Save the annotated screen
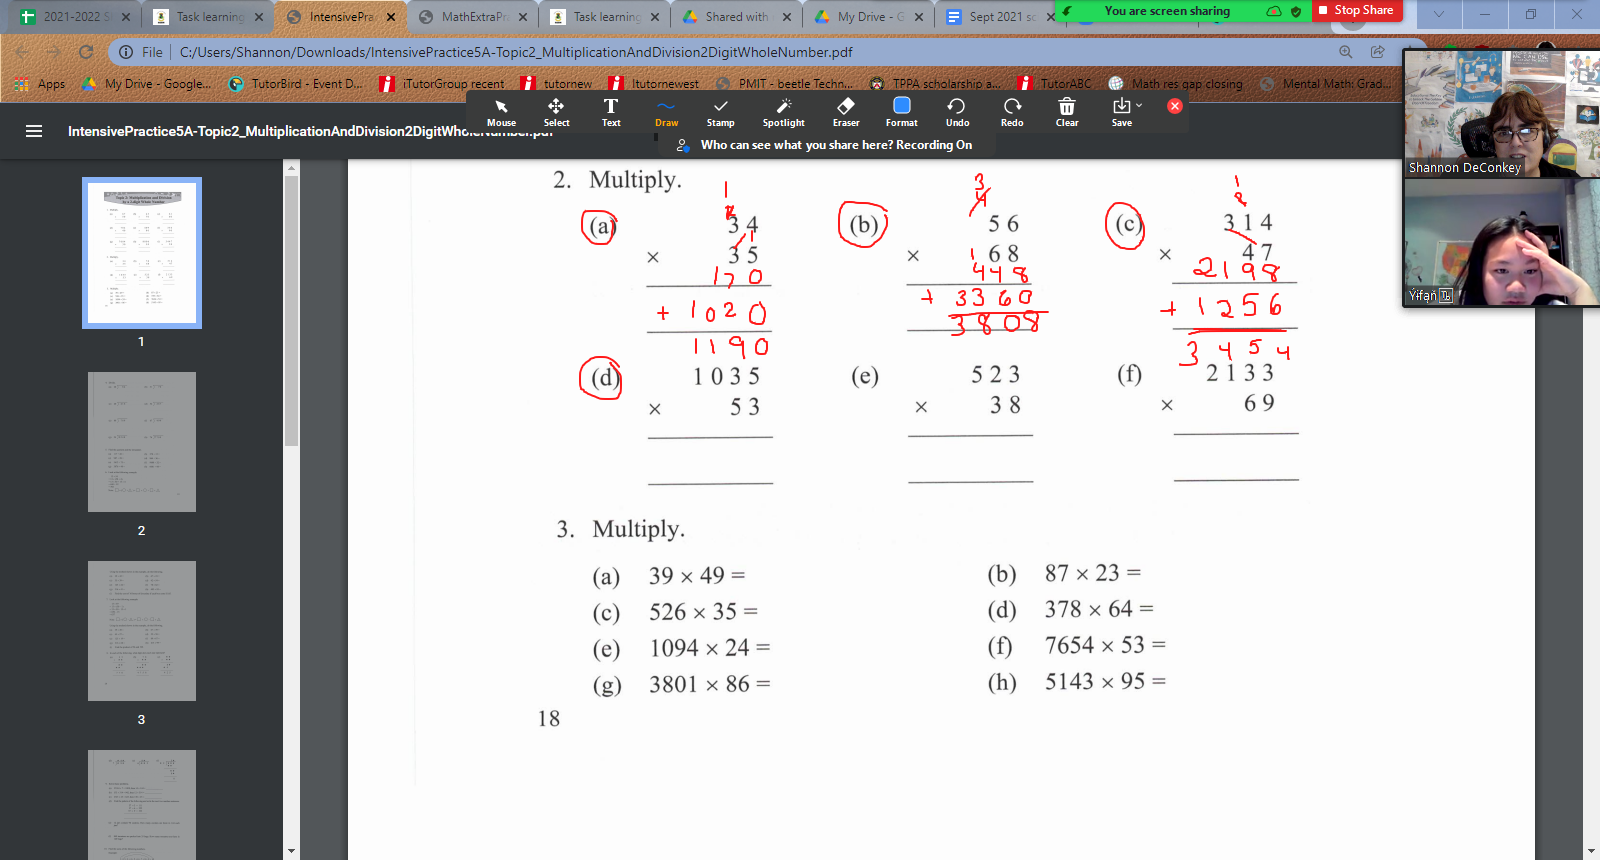Screen dimensions: 1600x860 (1121, 112)
